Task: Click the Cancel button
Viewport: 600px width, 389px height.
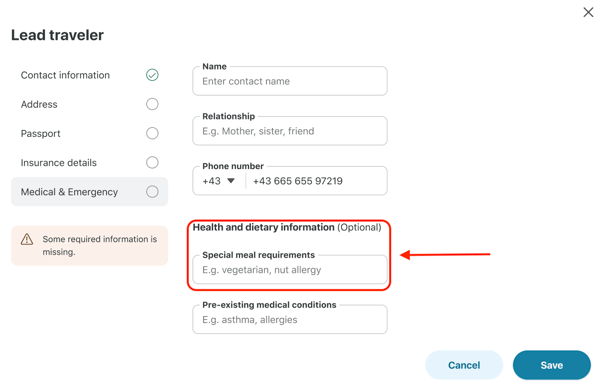Action: 464,365
